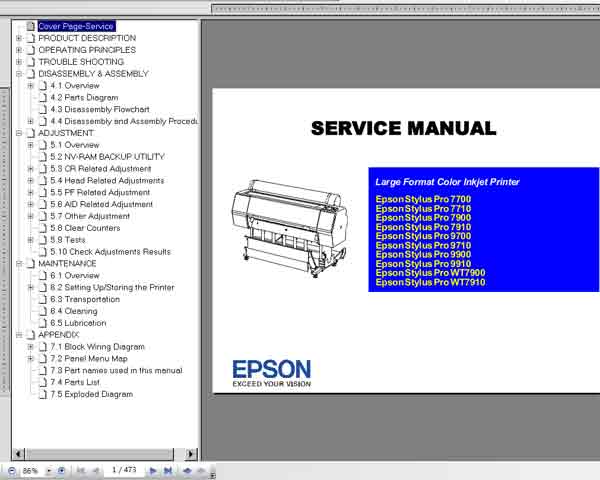Open the 6.5 Lubrication bookmark

tap(78, 323)
